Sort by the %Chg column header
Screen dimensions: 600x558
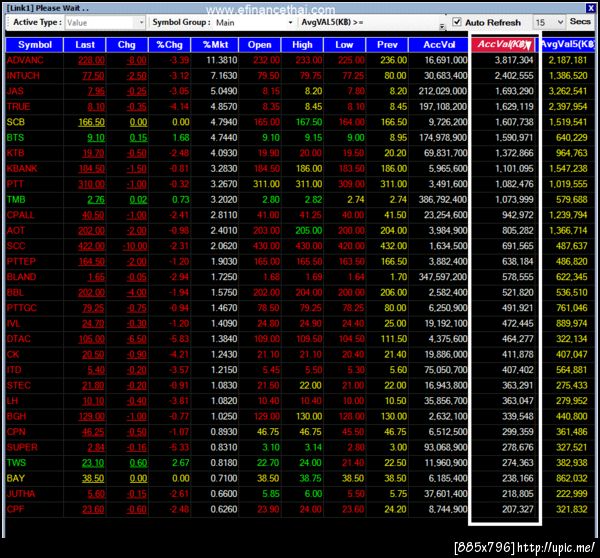pyautogui.click(x=170, y=45)
